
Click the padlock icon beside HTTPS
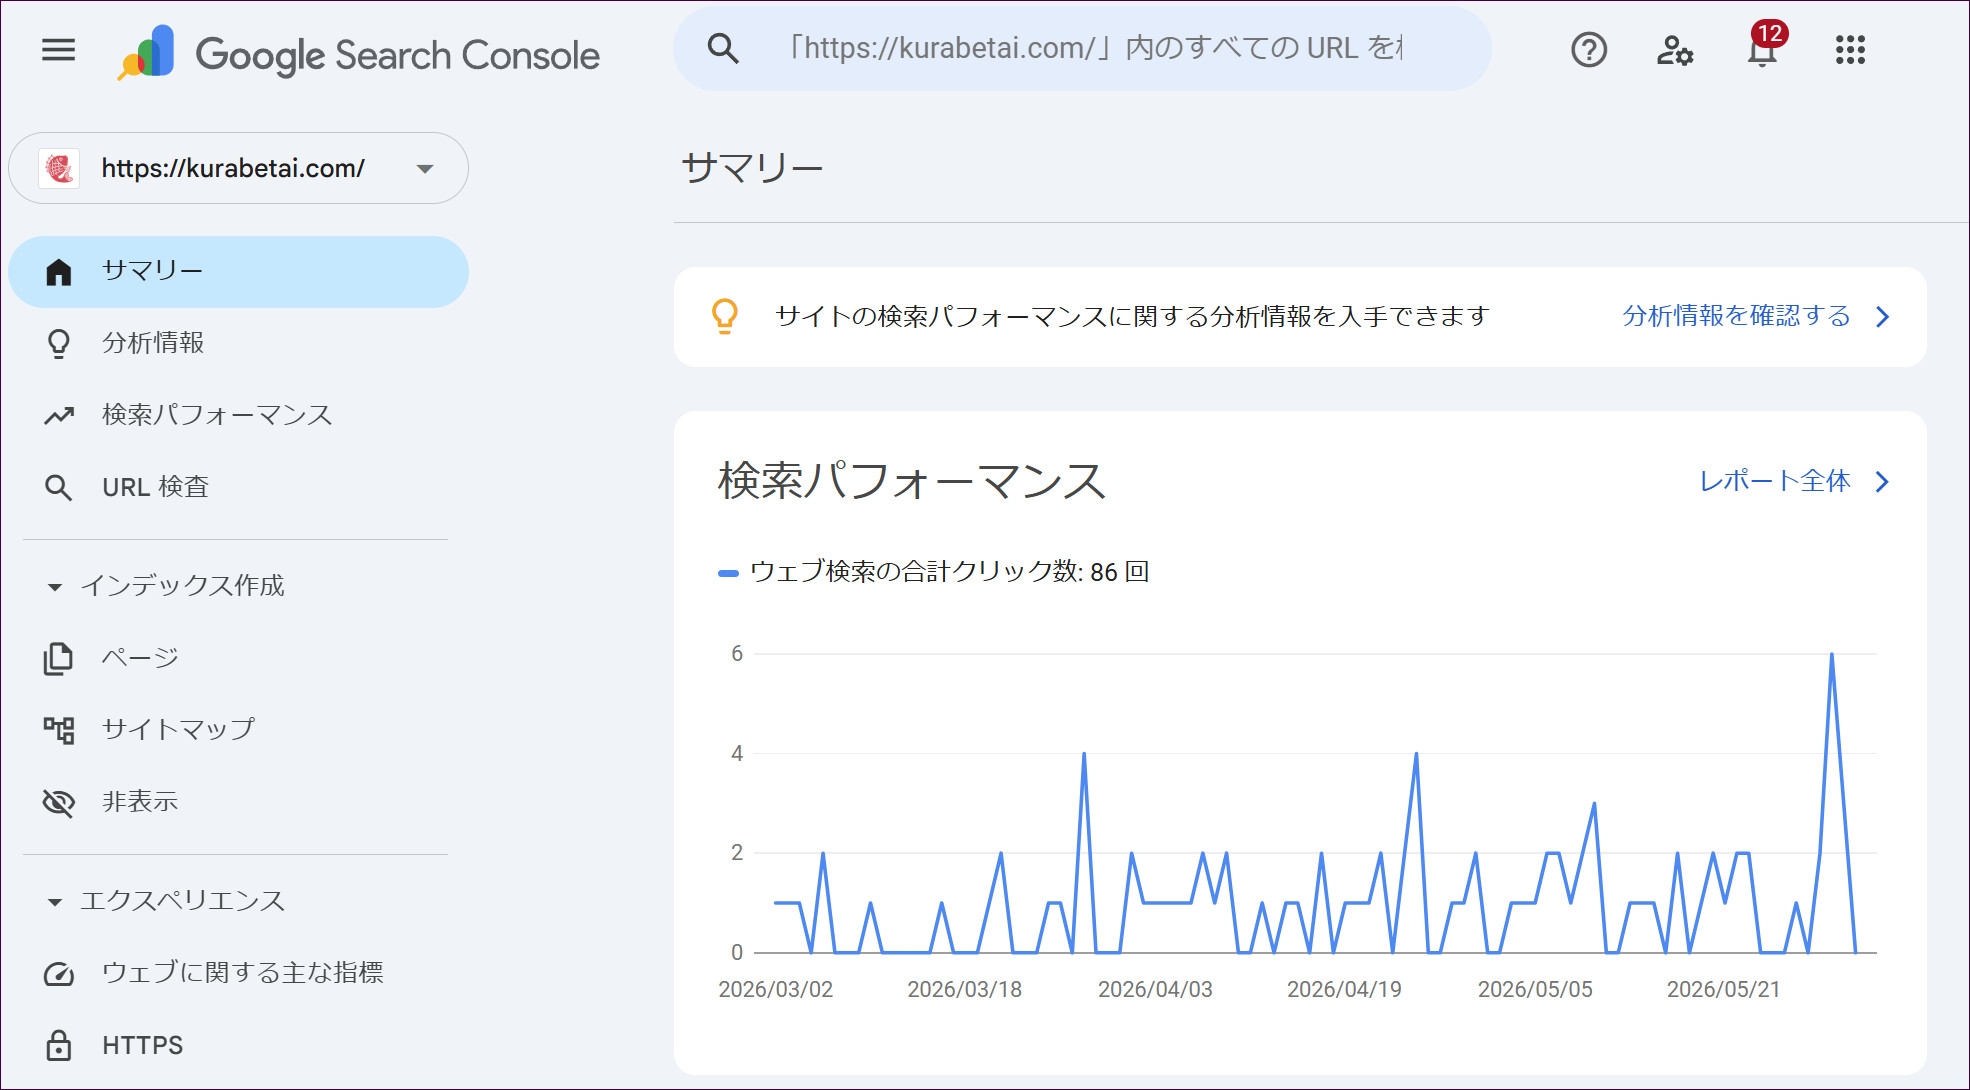pos(59,1045)
